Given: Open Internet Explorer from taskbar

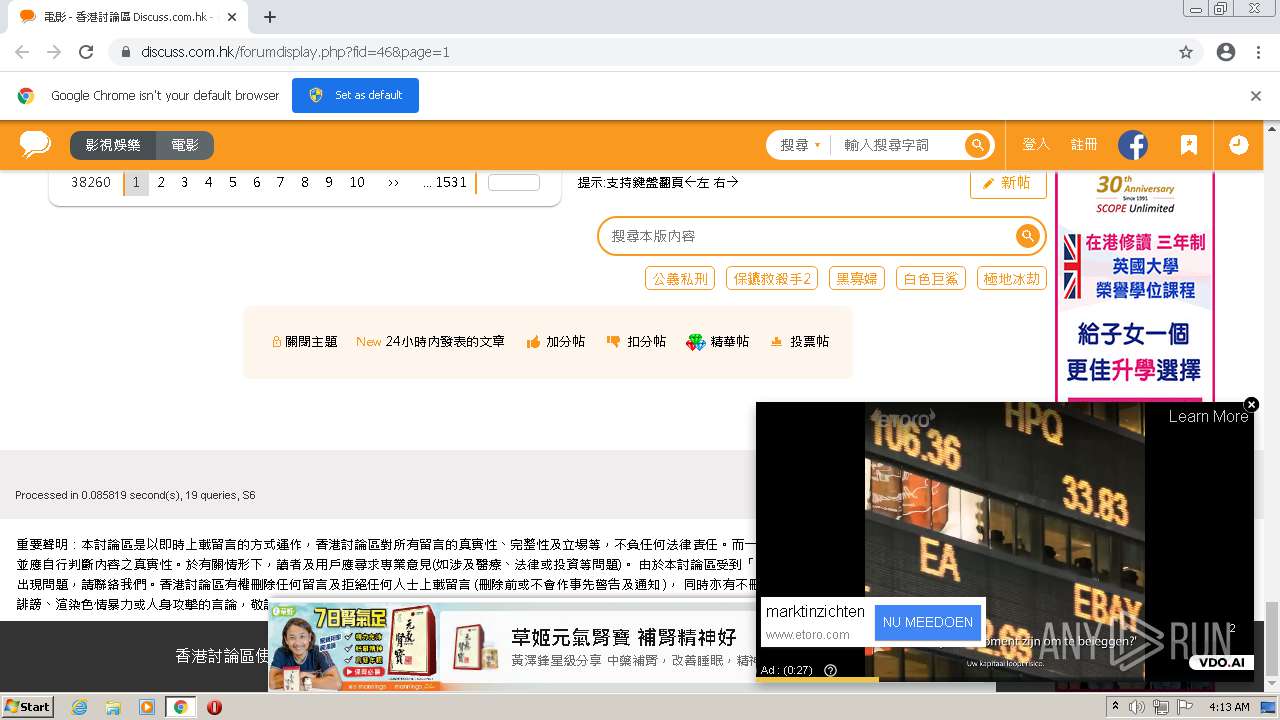Looking at the screenshot, I should point(79,707).
